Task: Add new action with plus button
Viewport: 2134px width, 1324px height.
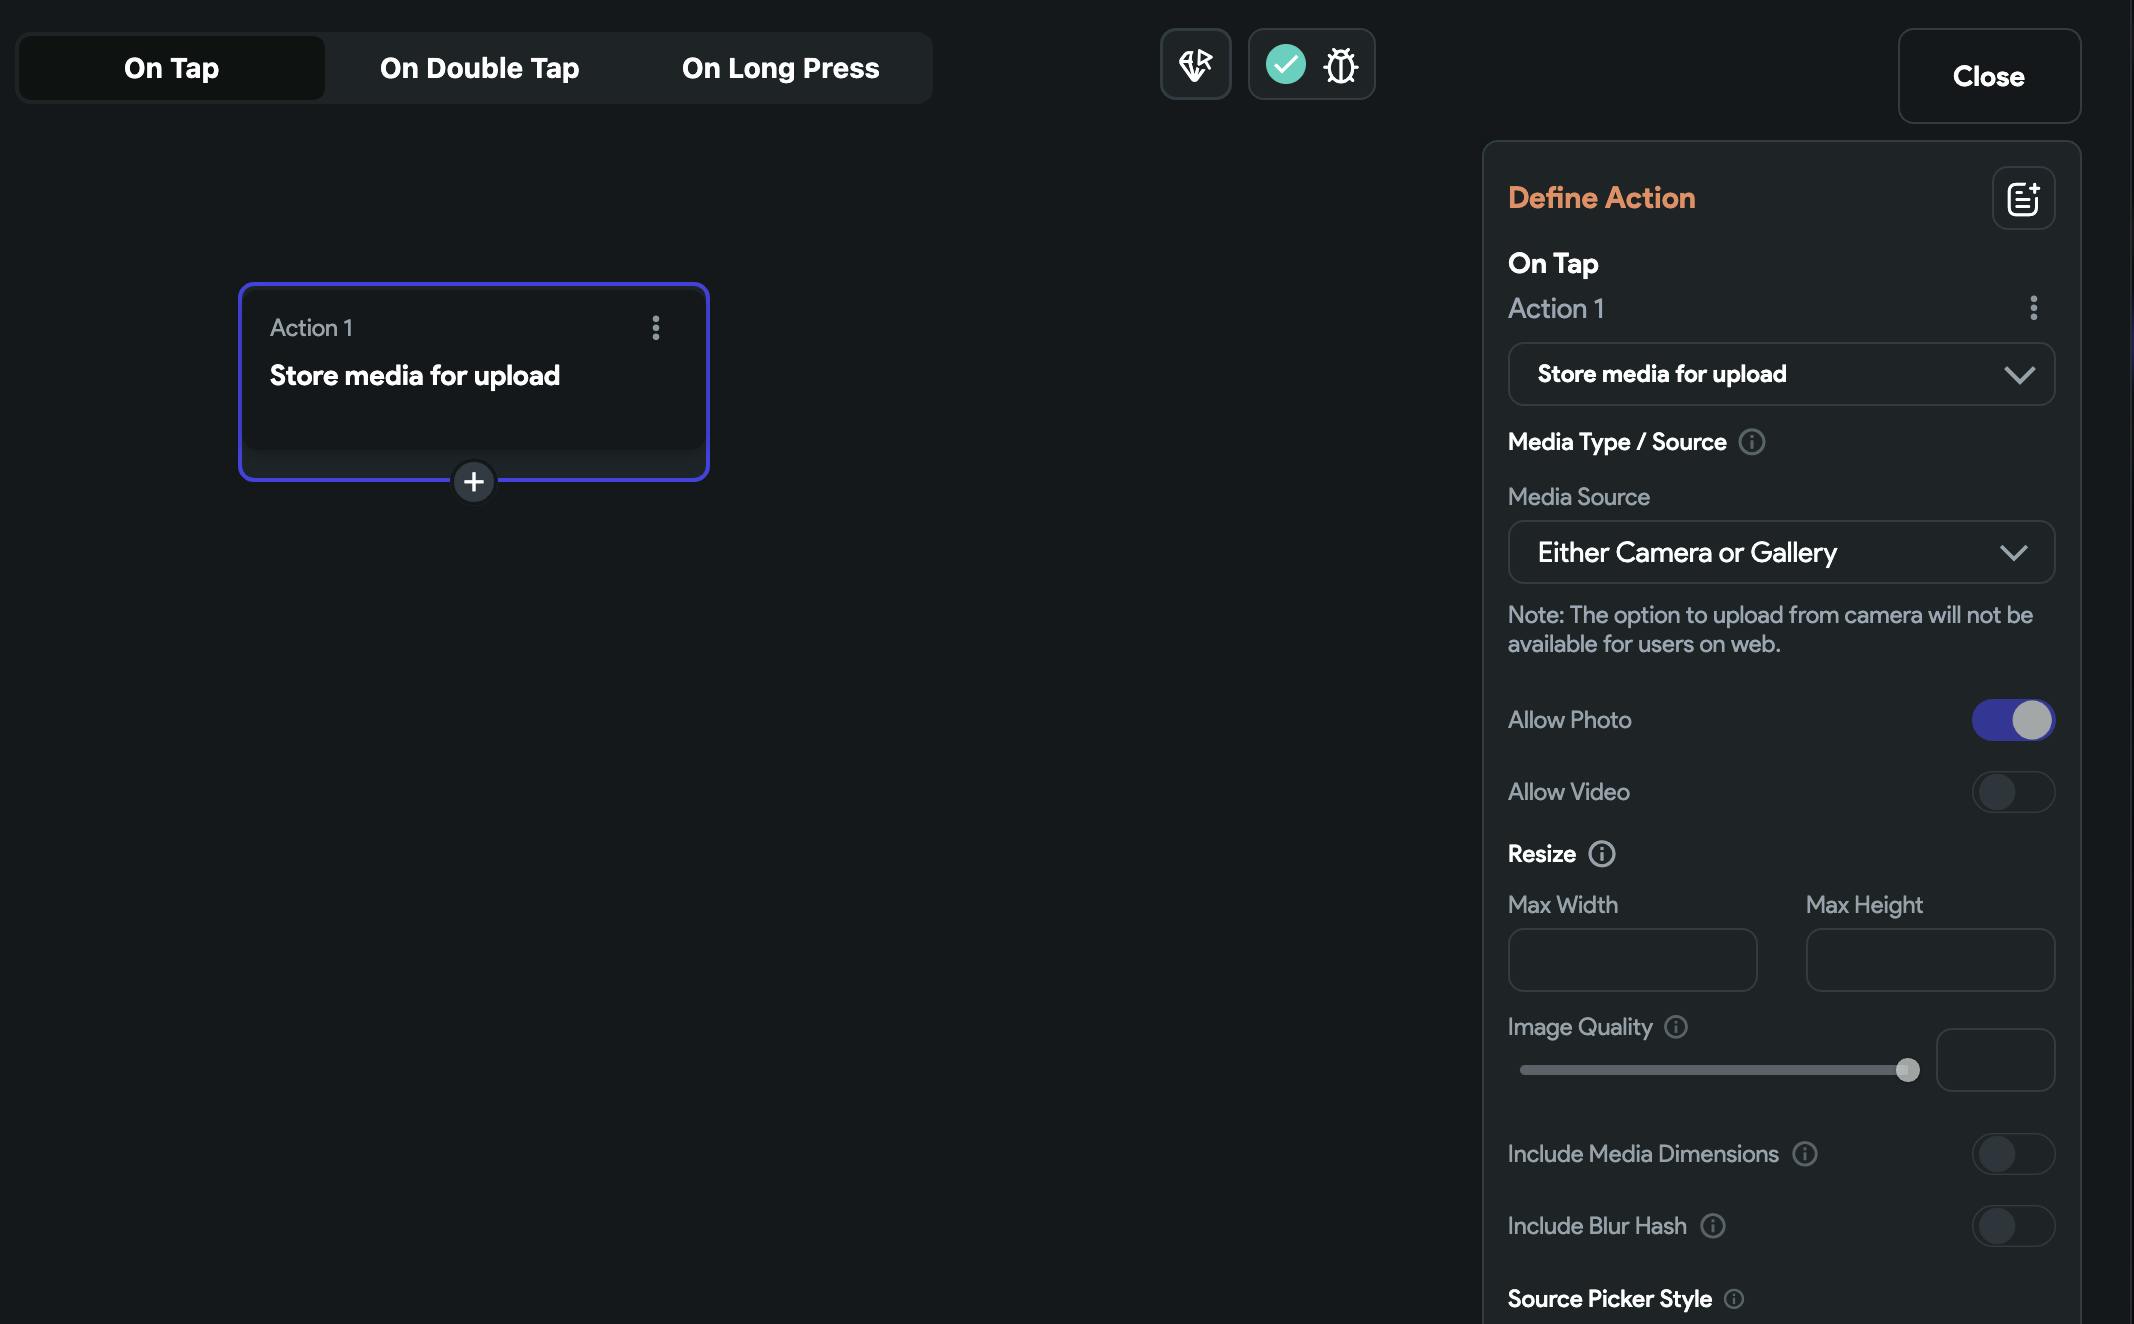Action: click(x=474, y=482)
